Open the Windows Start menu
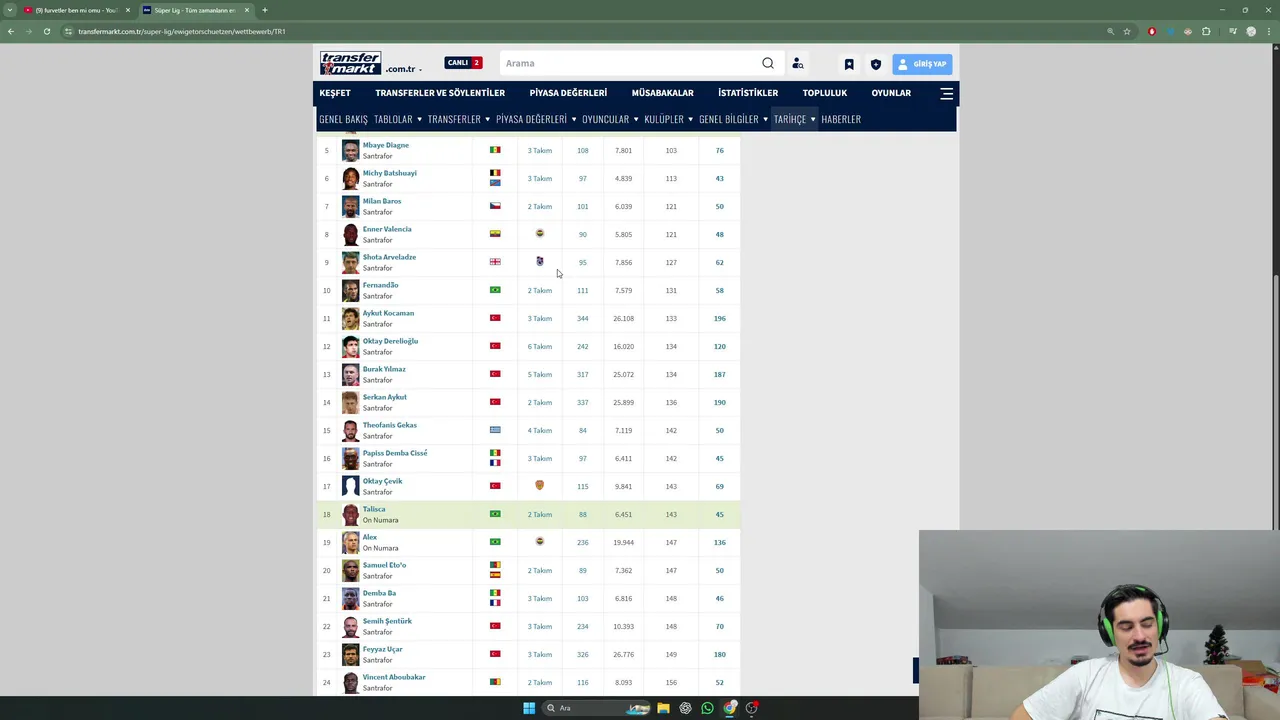 529,708
